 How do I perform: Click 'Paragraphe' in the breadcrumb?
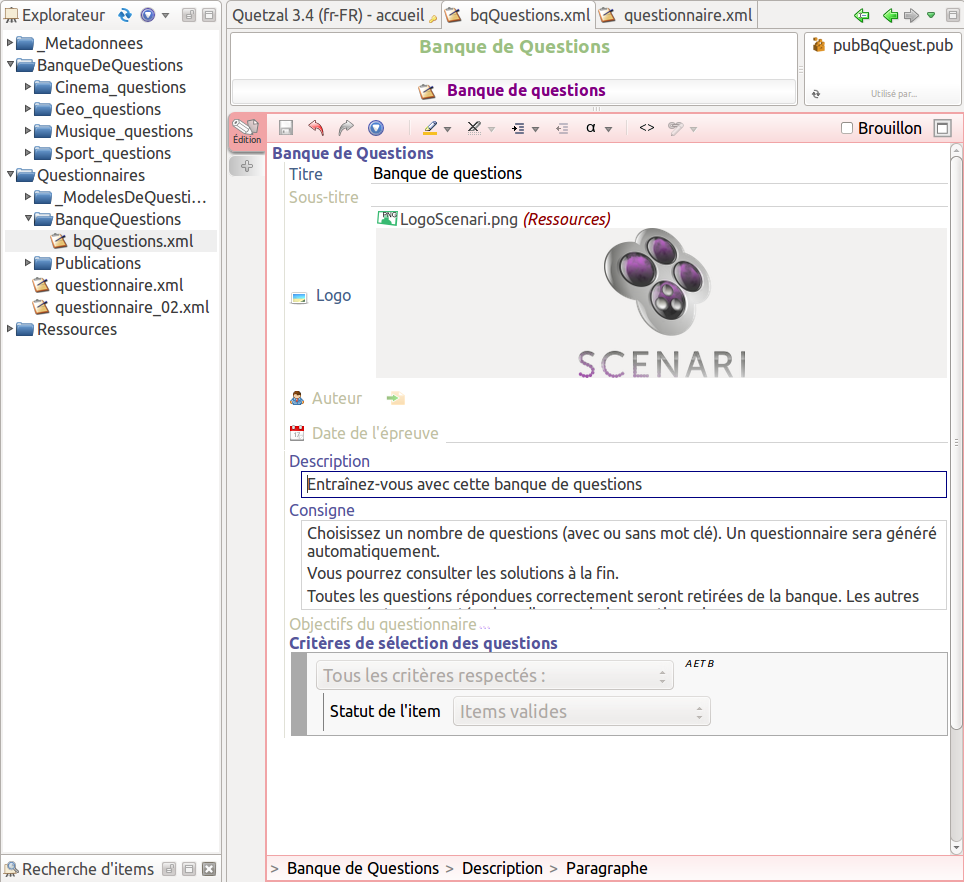(x=607, y=868)
